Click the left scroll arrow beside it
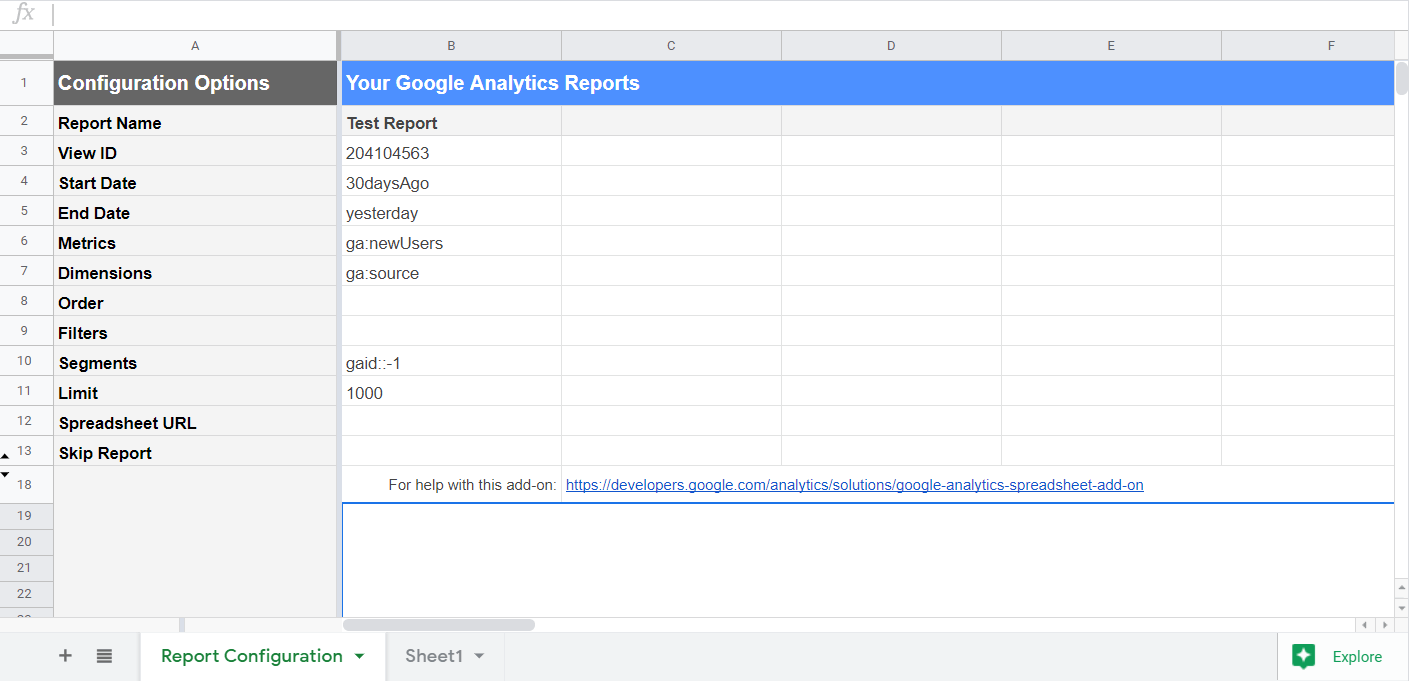1414x681 pixels. (x=1365, y=625)
